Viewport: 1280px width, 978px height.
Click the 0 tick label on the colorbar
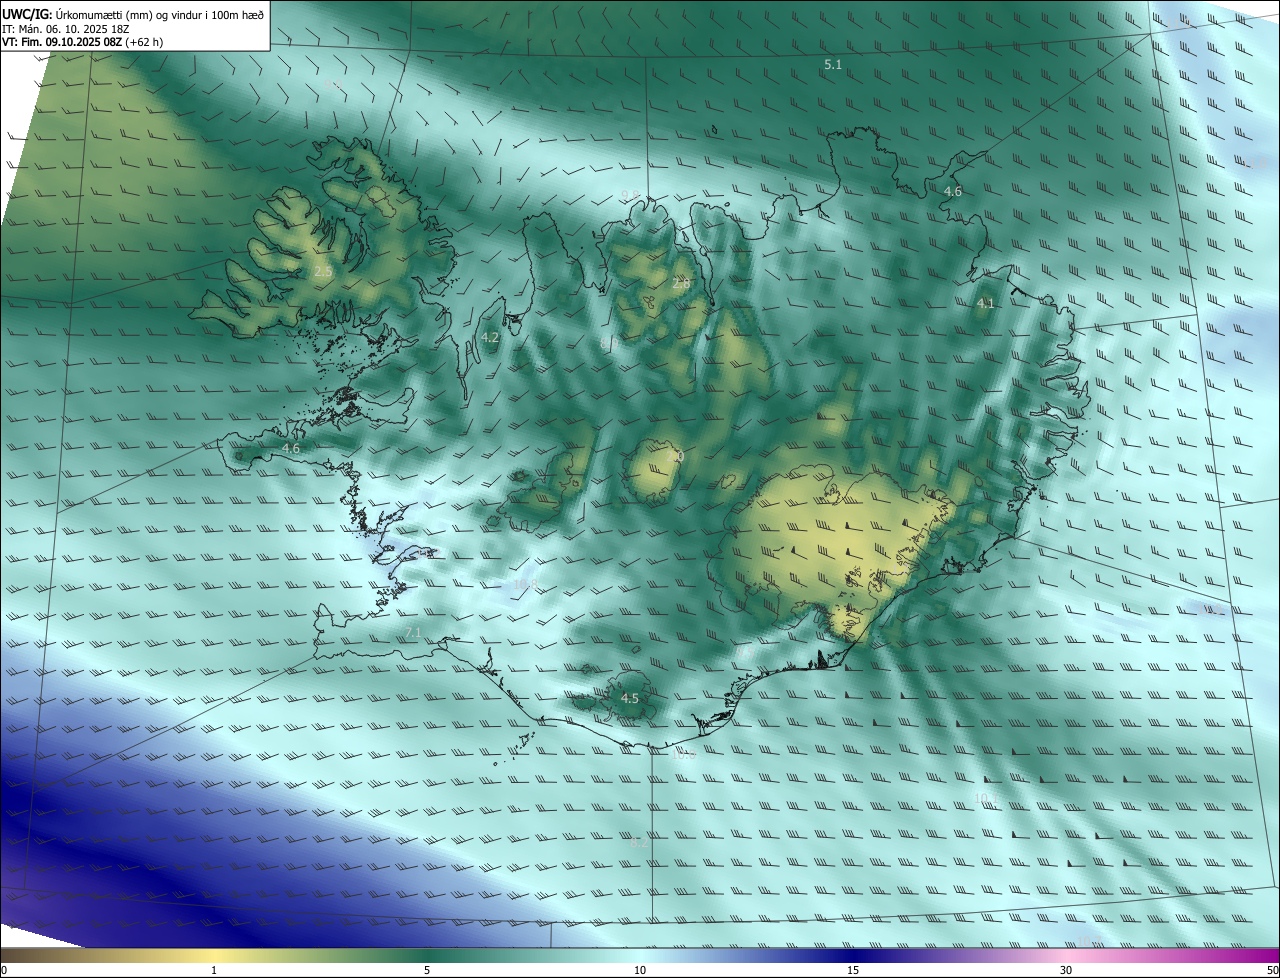pos(4,970)
